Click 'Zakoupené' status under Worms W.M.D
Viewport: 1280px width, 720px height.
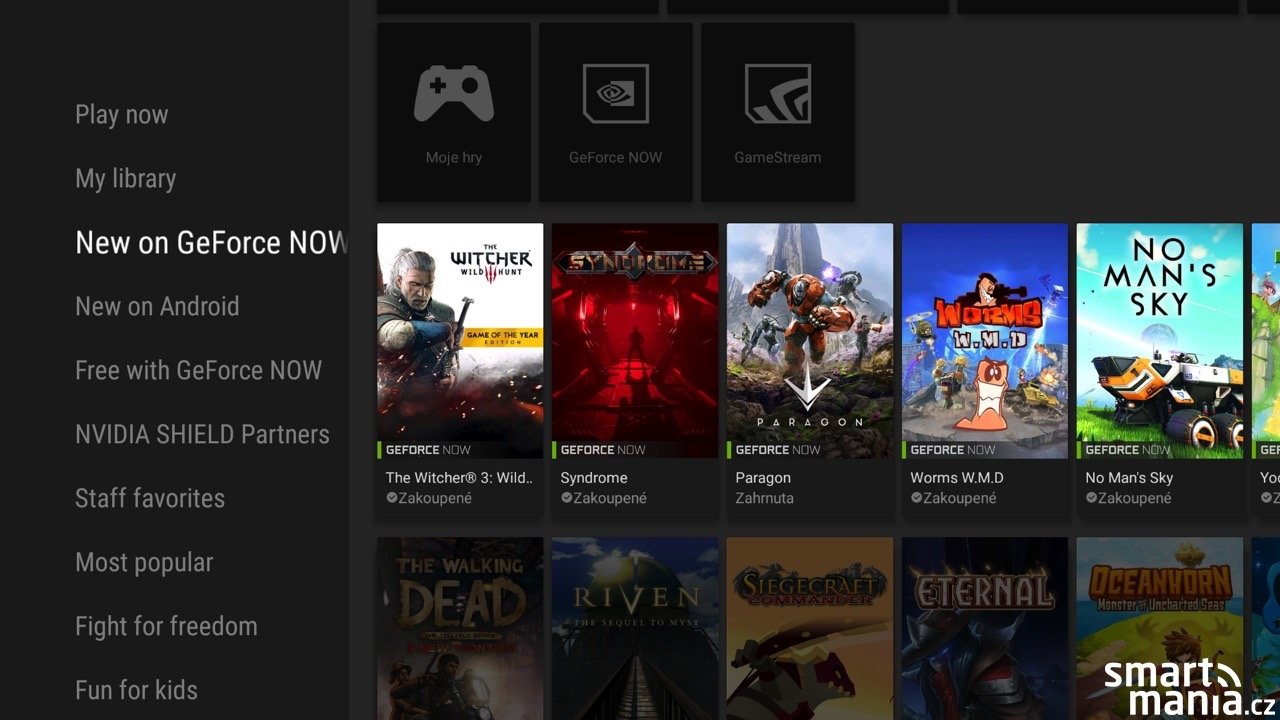(954, 498)
